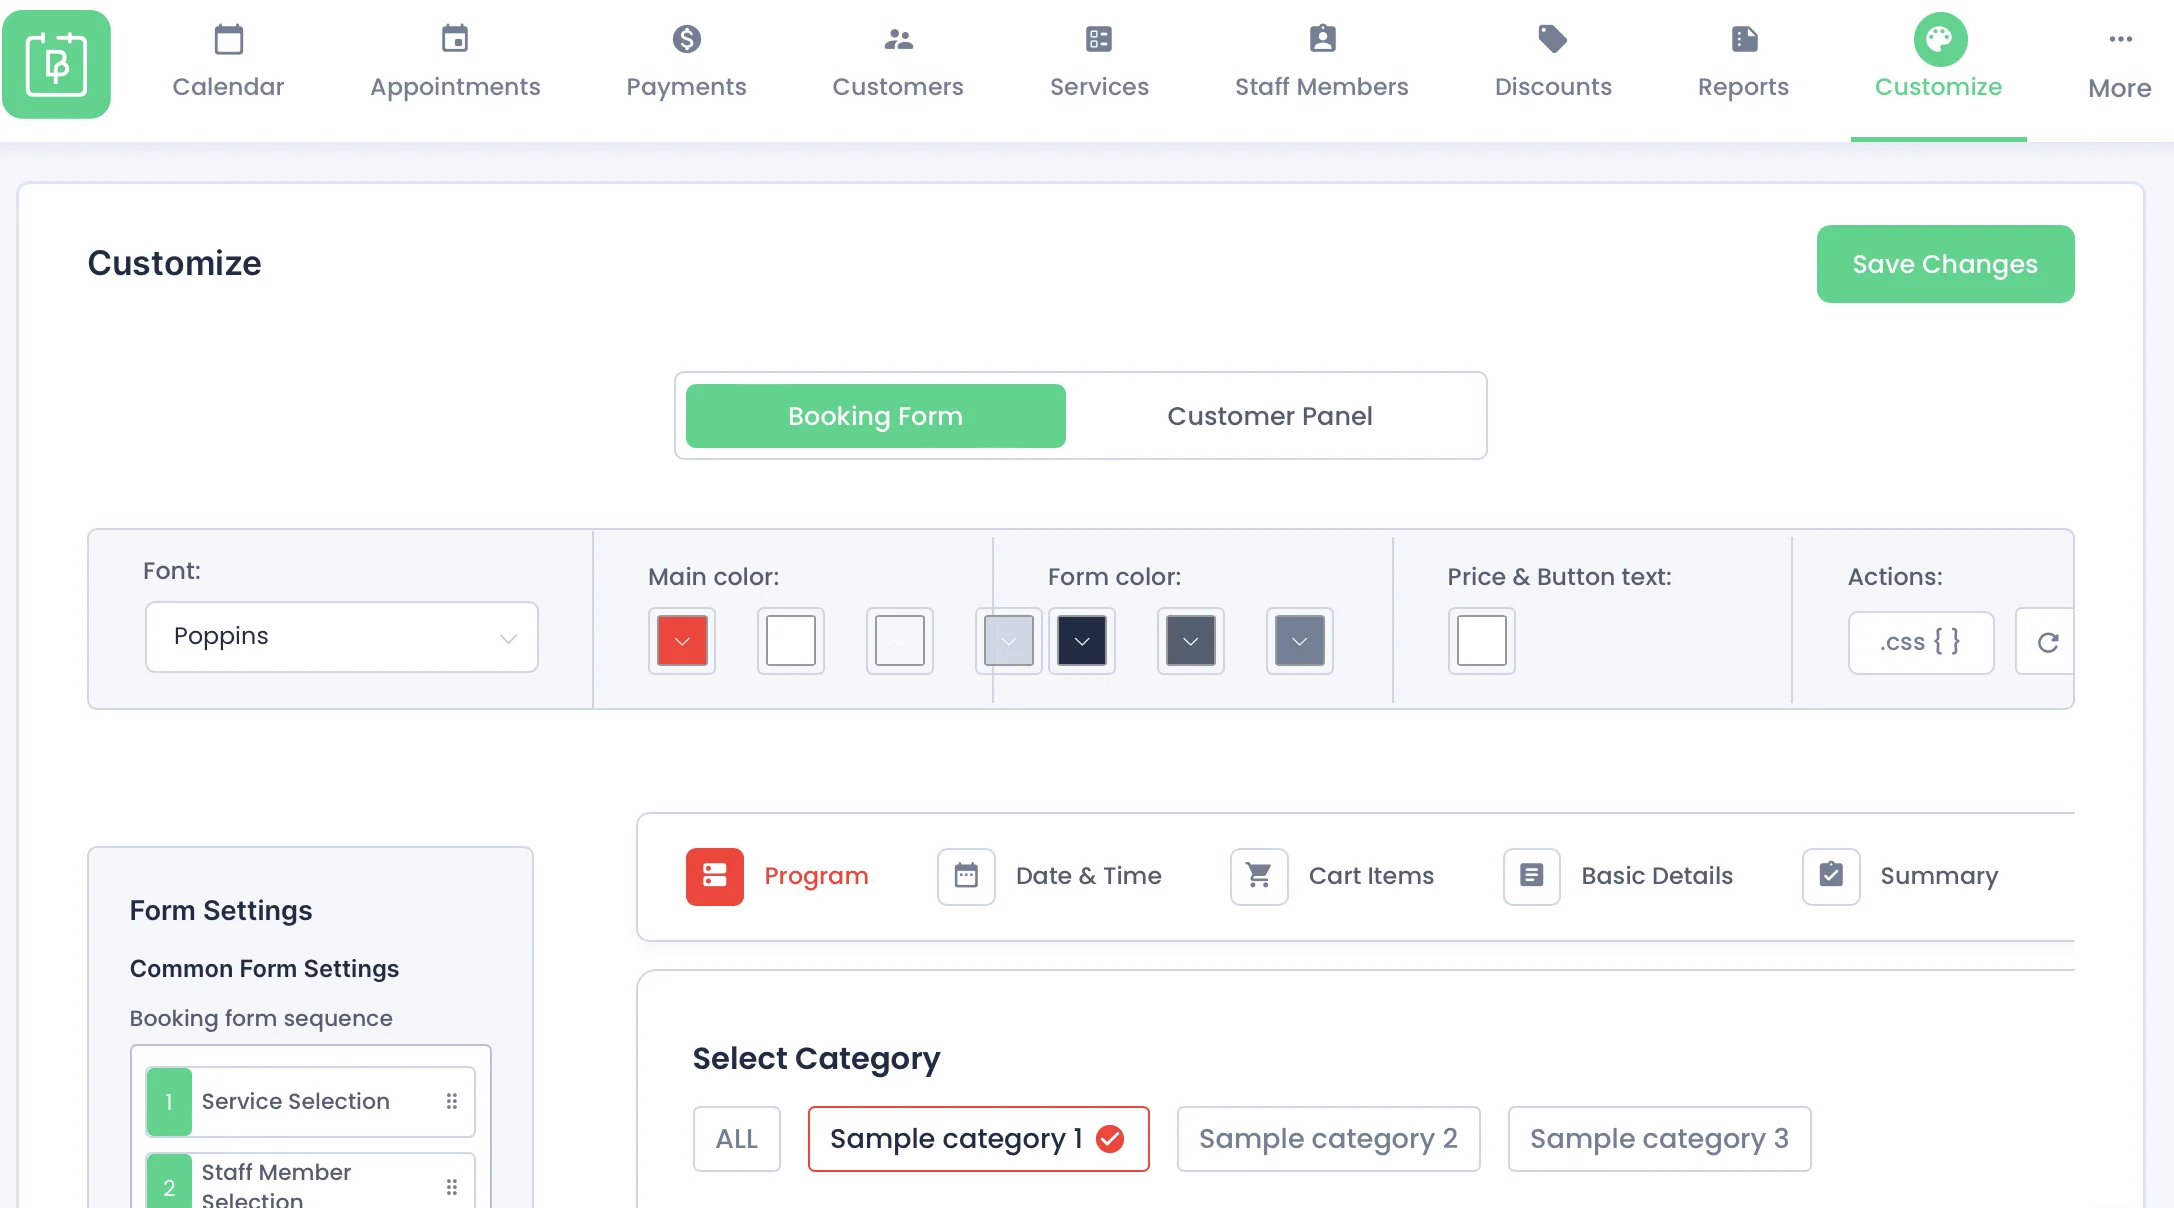Go to the Date & Time step

click(x=1087, y=876)
